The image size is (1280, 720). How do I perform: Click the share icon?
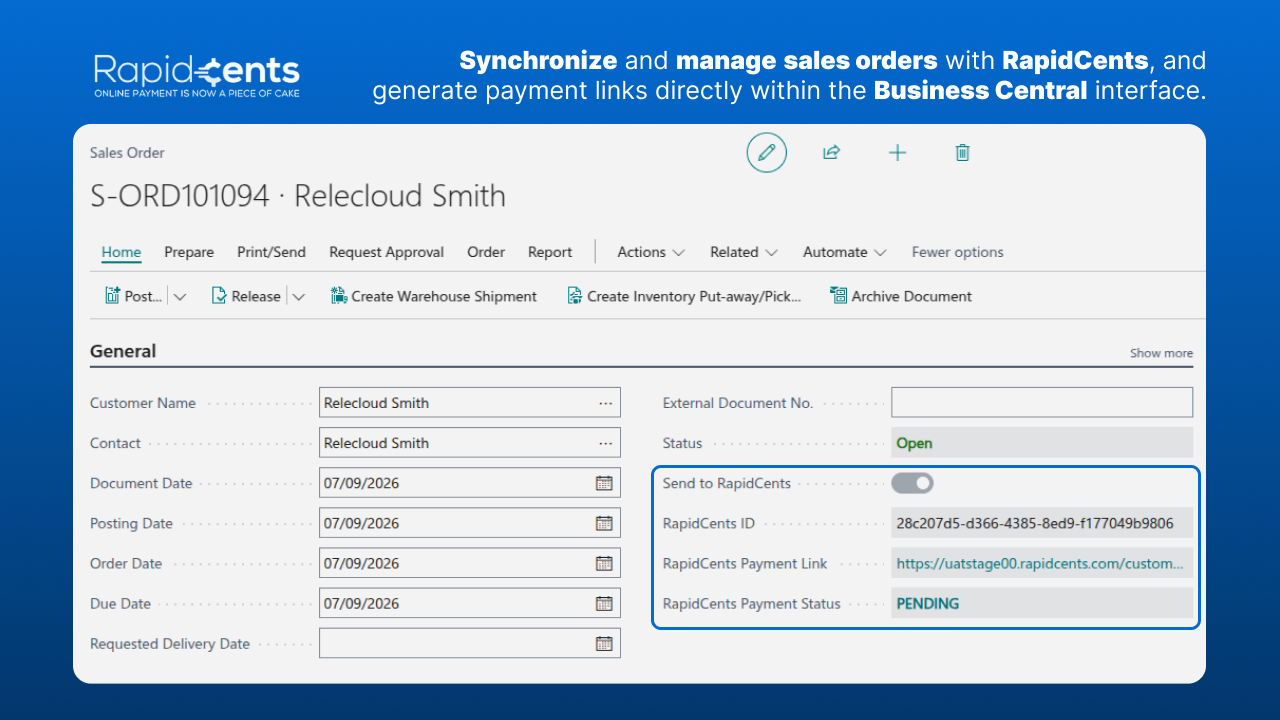[x=831, y=153]
